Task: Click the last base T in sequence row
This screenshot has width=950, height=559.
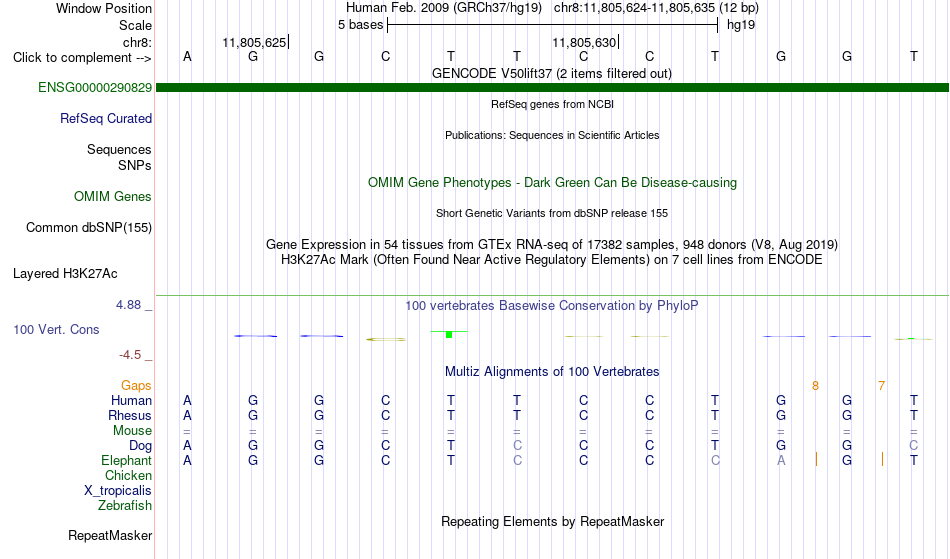Action: [x=914, y=56]
